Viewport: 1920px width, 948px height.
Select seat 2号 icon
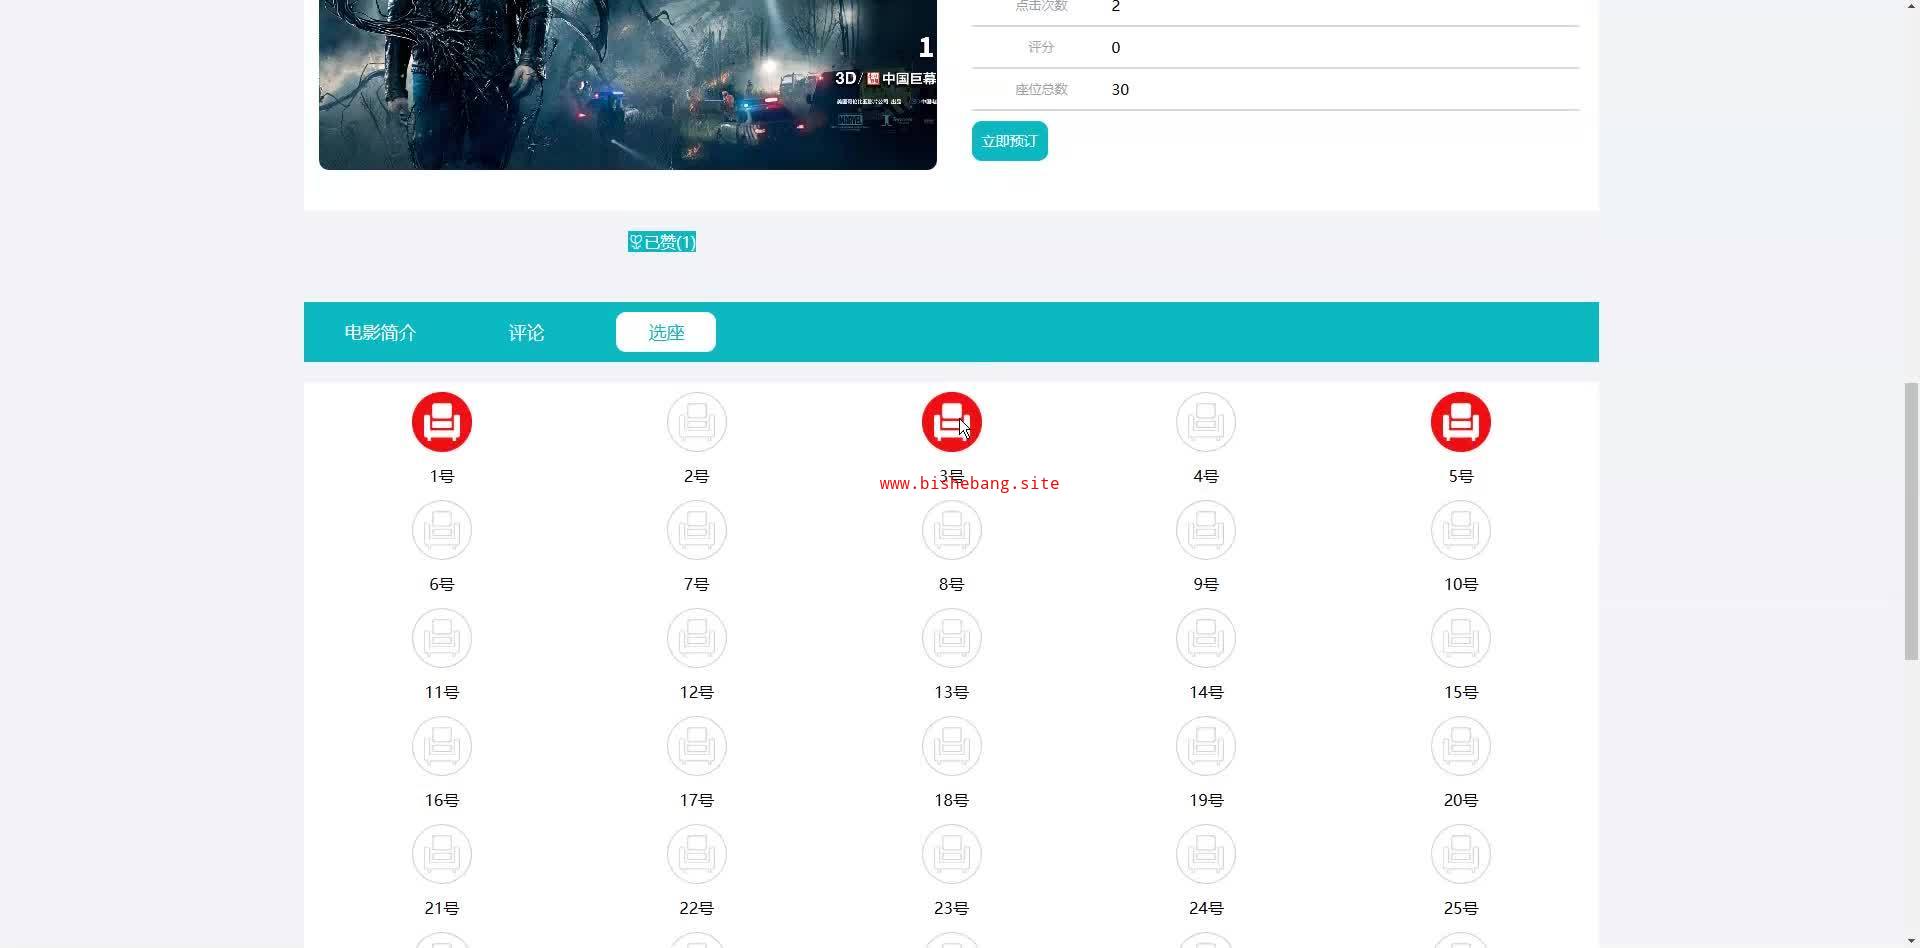697,422
